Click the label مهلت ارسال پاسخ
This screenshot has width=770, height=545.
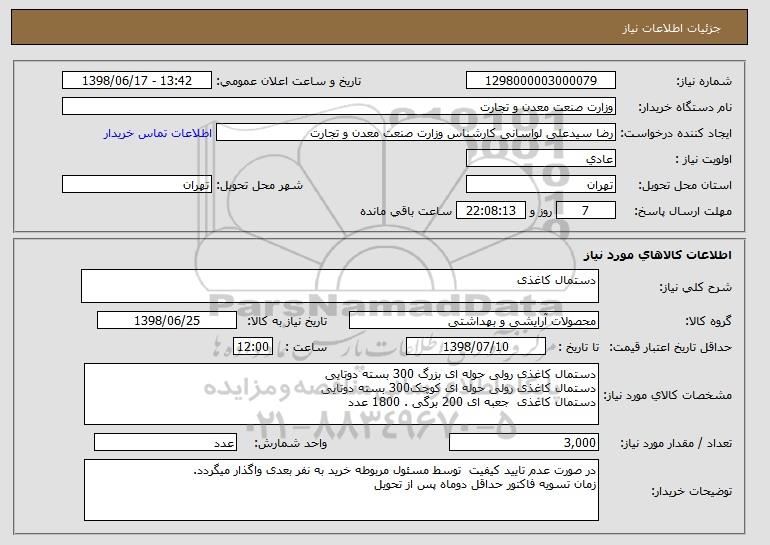tap(683, 211)
